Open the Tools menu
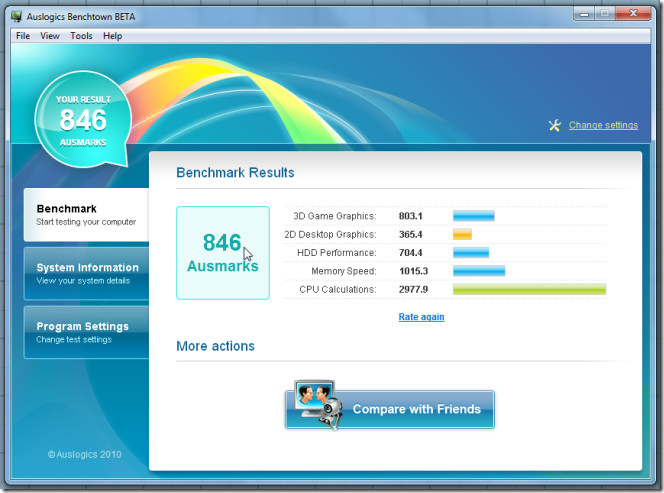 pyautogui.click(x=81, y=36)
